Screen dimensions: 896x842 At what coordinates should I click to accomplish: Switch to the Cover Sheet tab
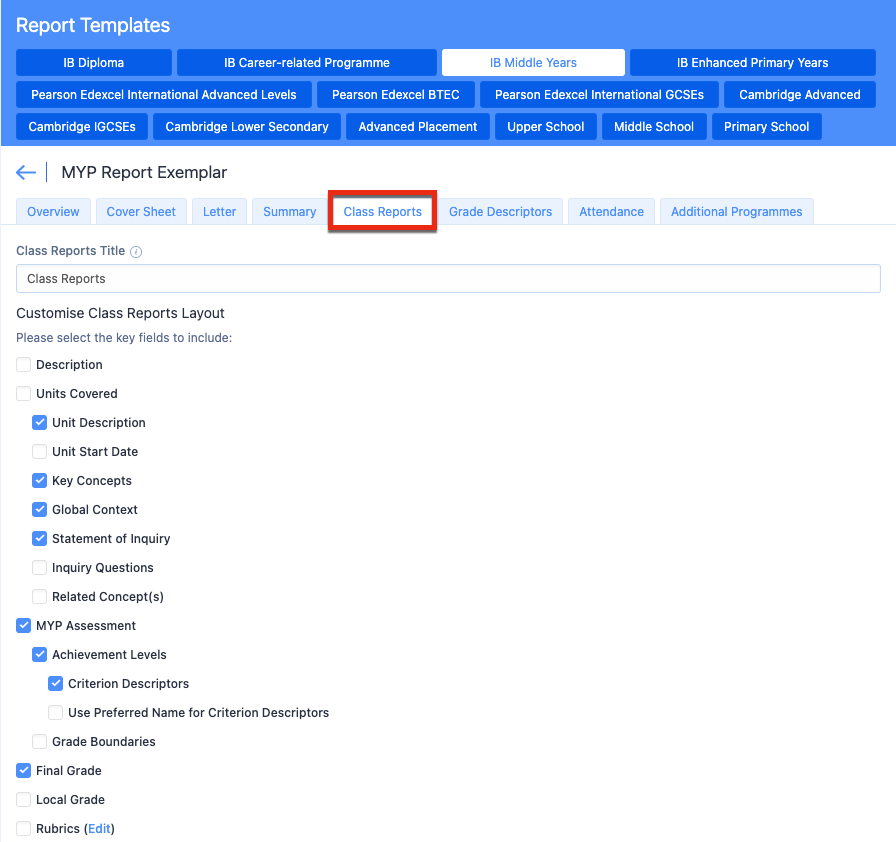[x=141, y=212]
